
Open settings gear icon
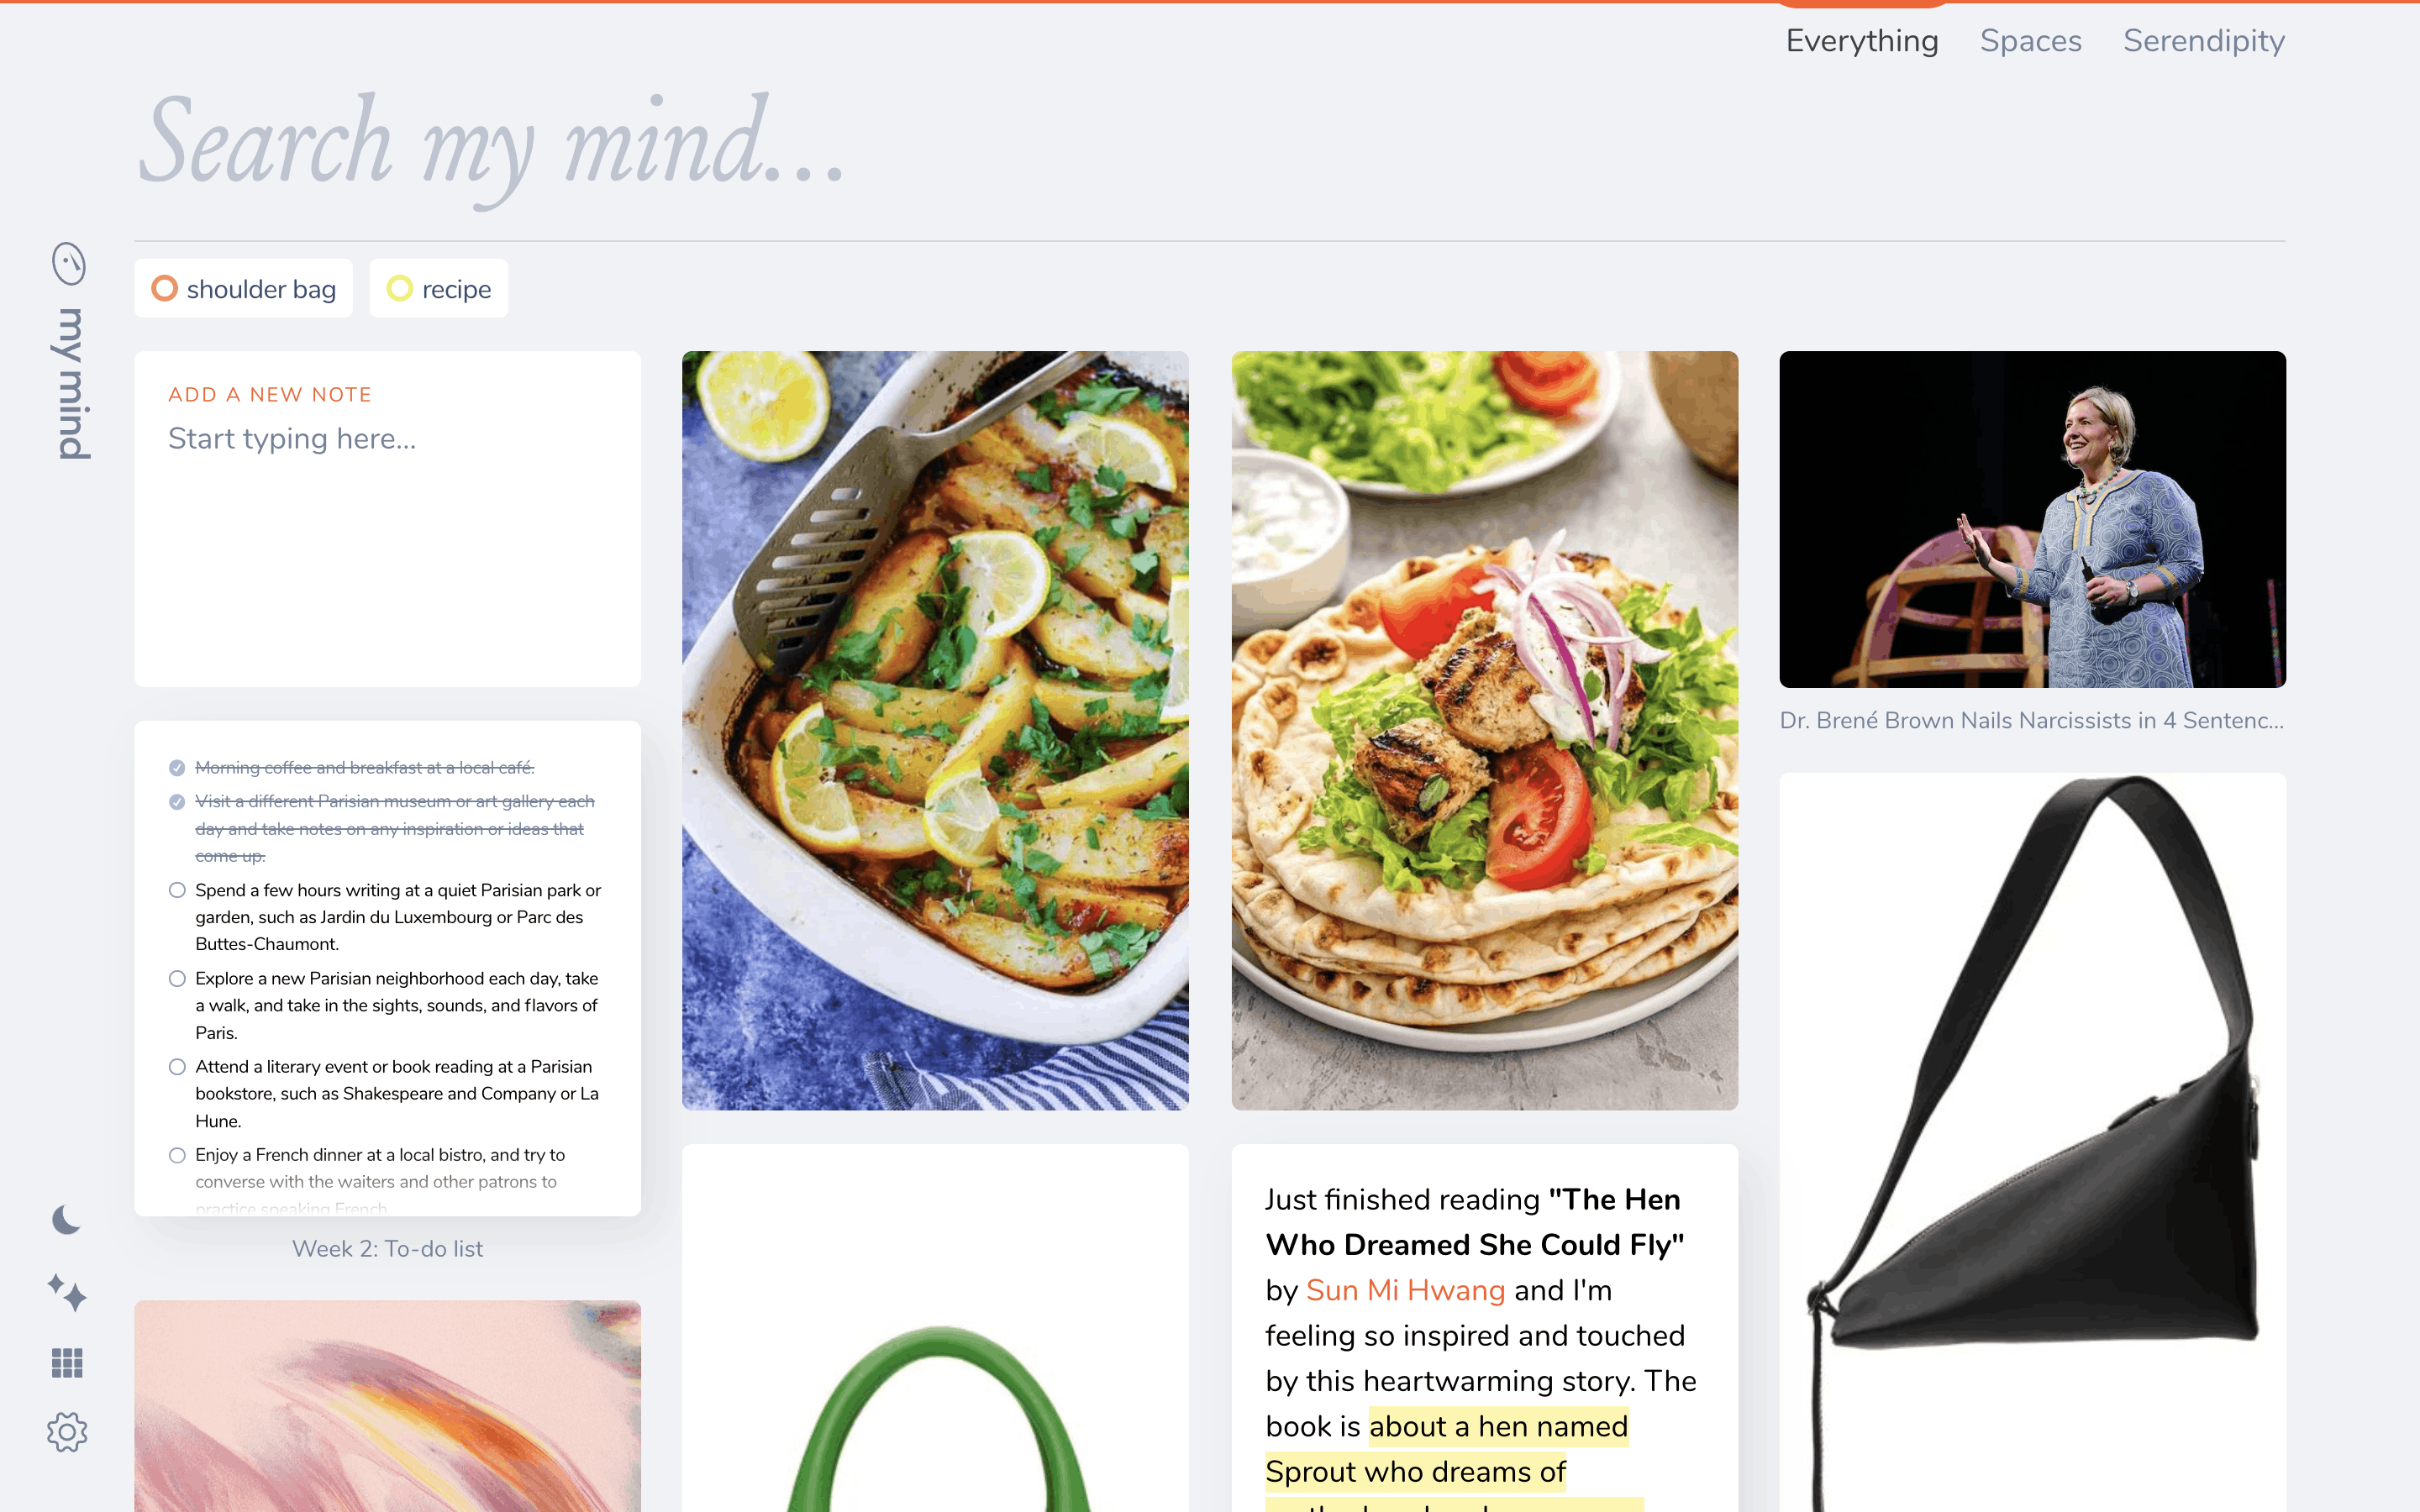coord(67,1432)
